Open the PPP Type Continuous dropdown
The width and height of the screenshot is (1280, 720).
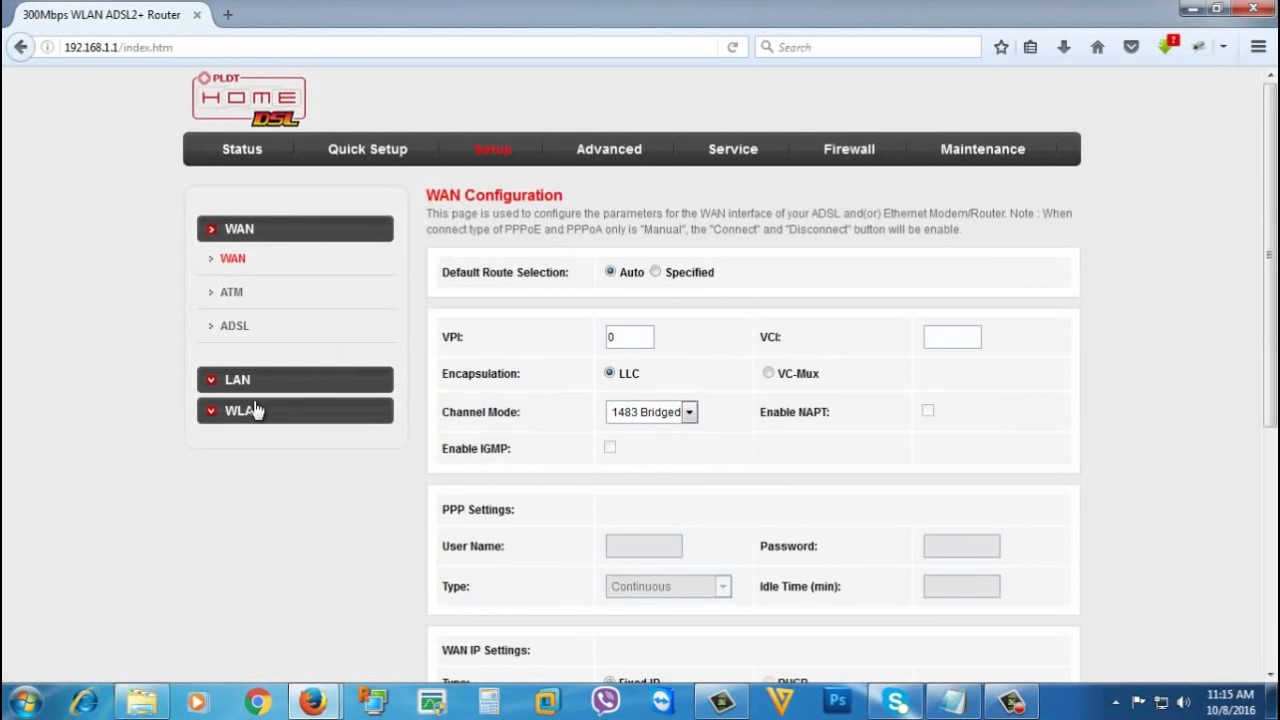click(668, 586)
